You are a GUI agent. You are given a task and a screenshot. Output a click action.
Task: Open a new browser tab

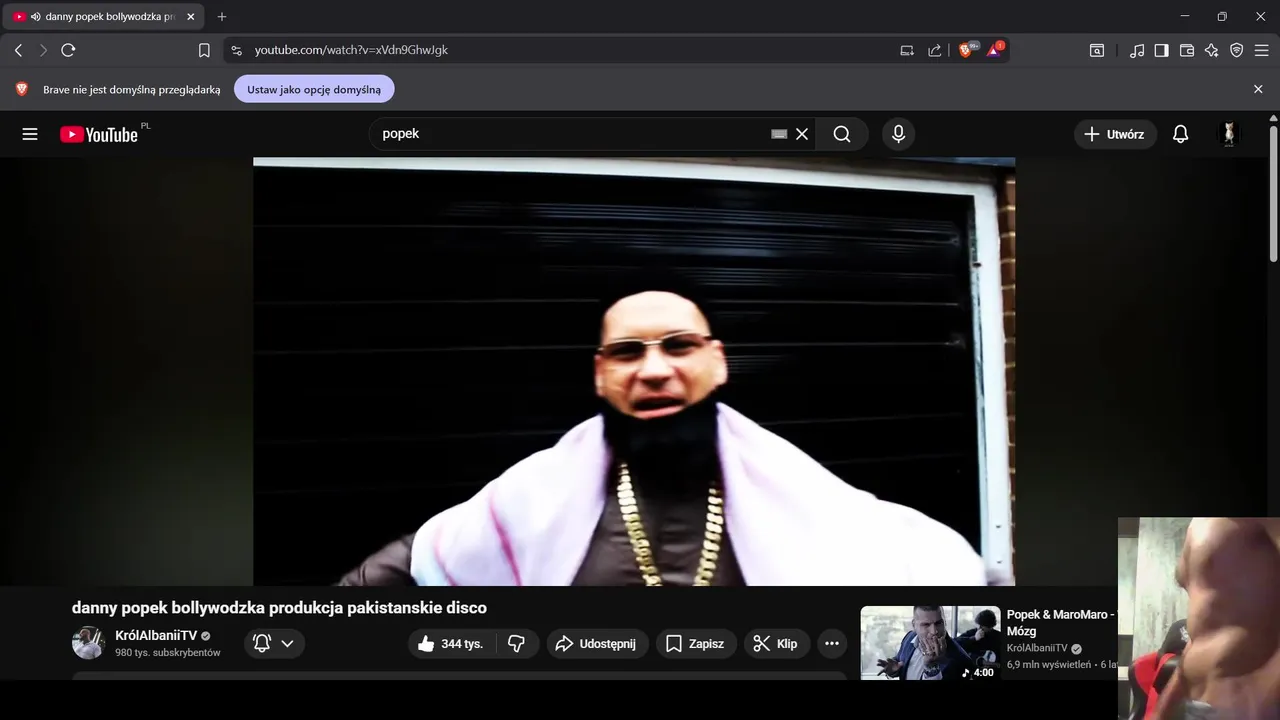pos(222,17)
